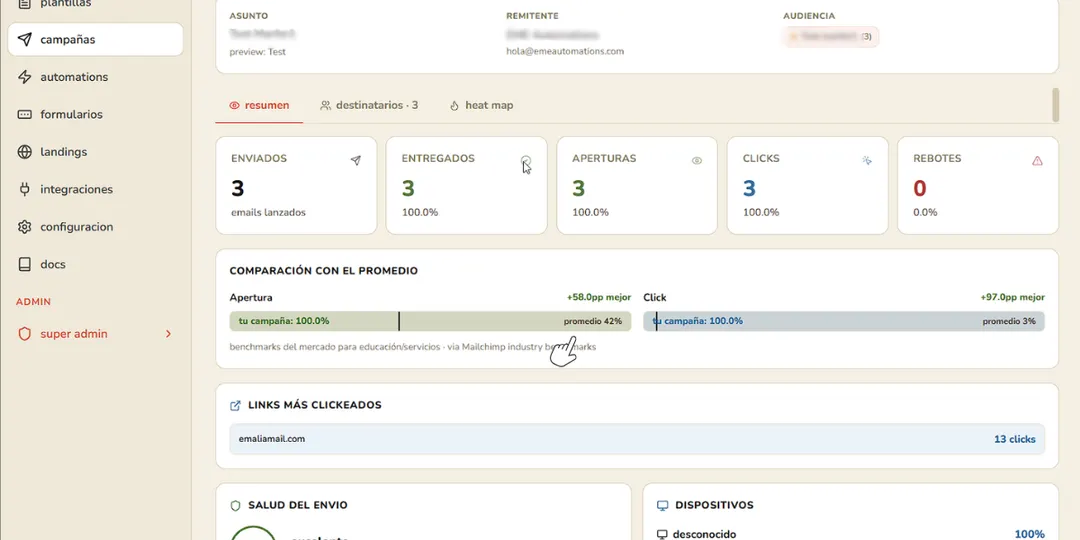Click the desconocido device icon
The image size is (1080, 540).
663,534
